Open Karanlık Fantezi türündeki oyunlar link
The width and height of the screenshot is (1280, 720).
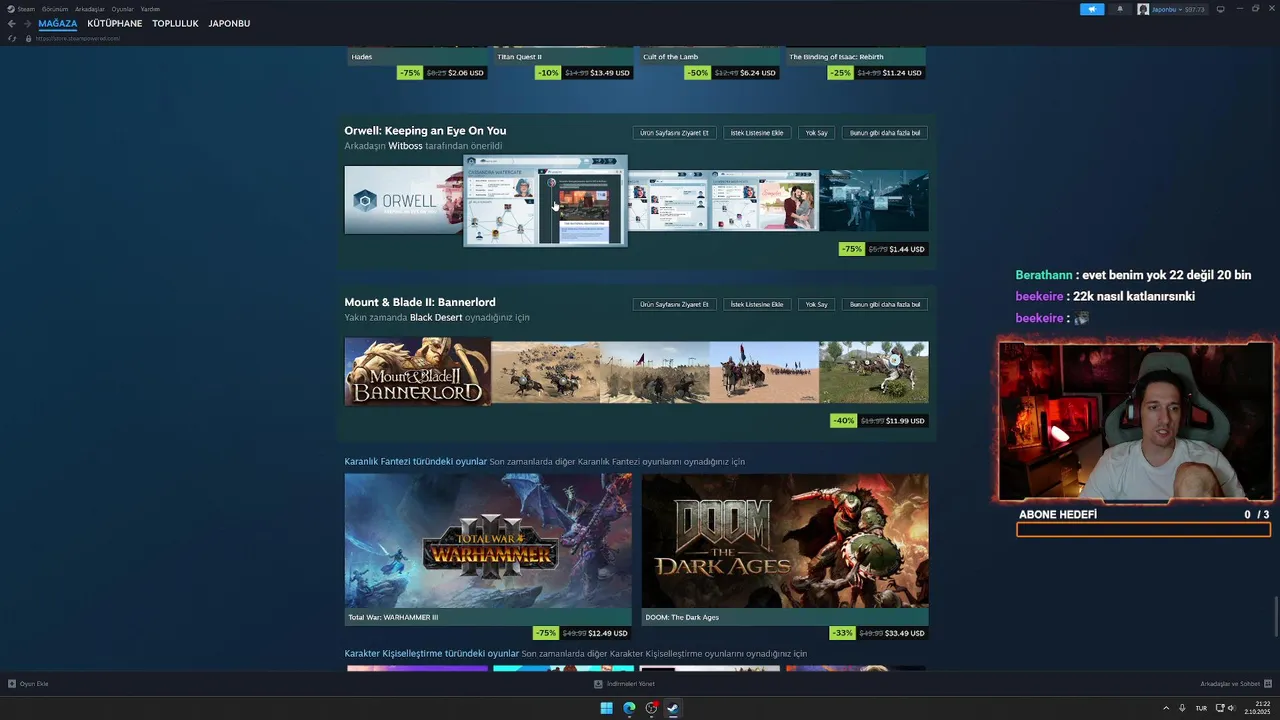(416, 462)
